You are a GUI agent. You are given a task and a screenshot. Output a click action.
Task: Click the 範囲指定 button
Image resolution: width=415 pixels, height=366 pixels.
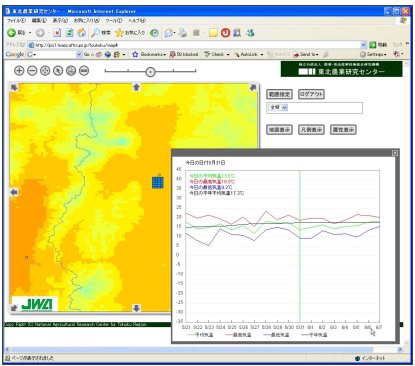click(x=279, y=94)
